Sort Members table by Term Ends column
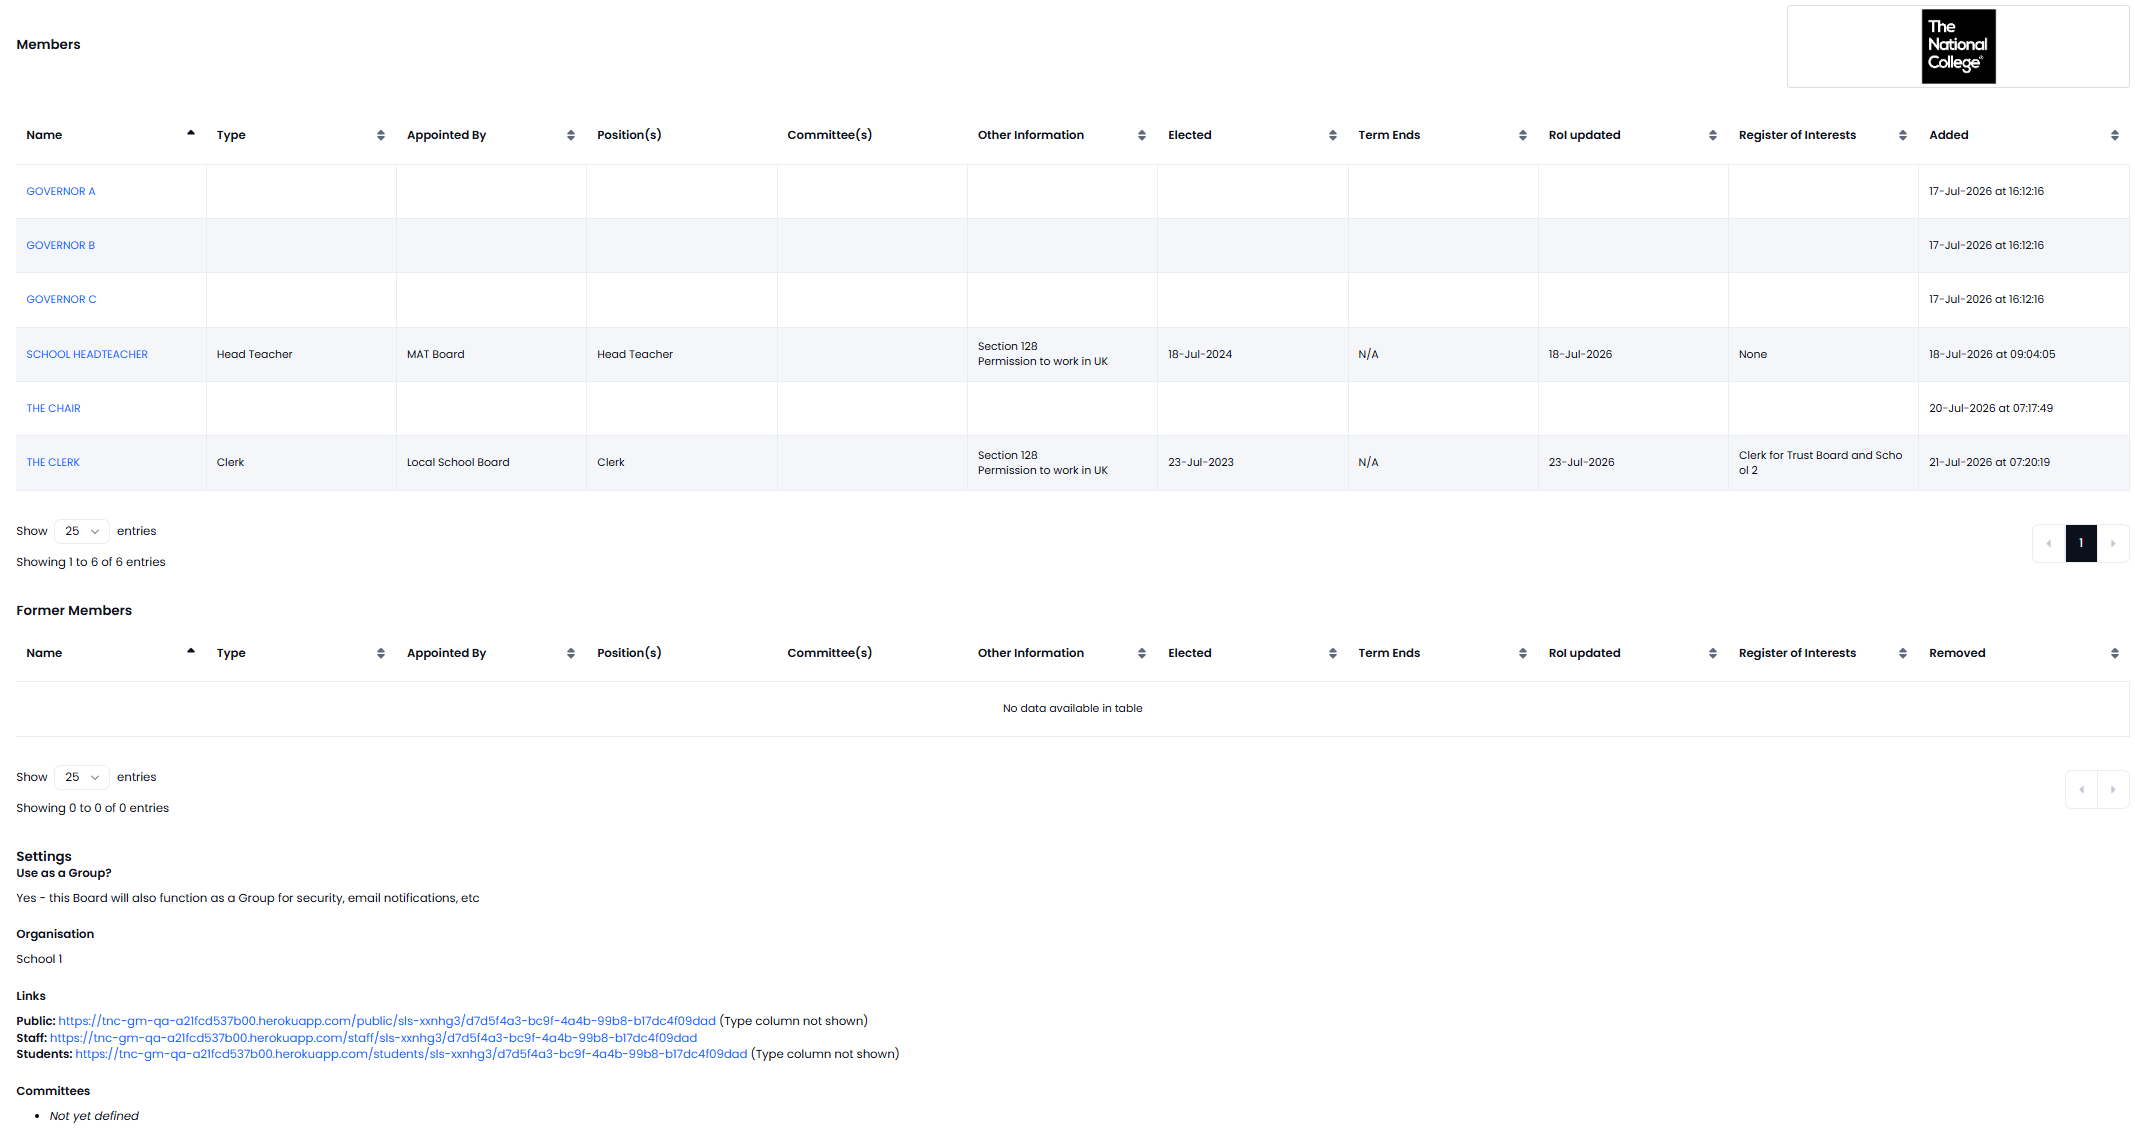 click(x=1442, y=135)
